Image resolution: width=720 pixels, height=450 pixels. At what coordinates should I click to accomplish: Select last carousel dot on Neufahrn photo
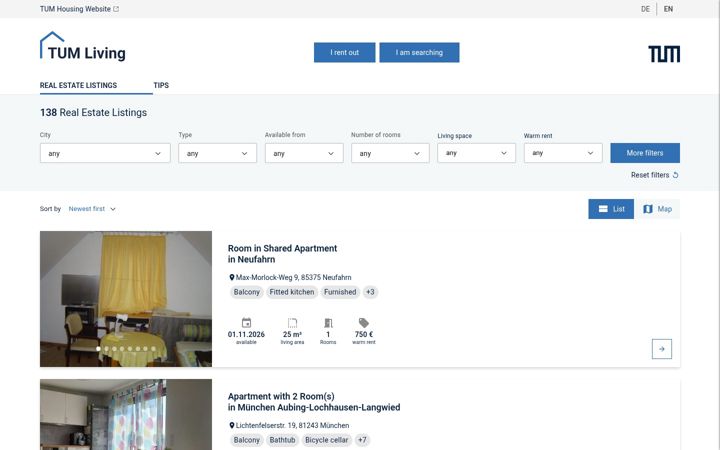click(x=153, y=349)
